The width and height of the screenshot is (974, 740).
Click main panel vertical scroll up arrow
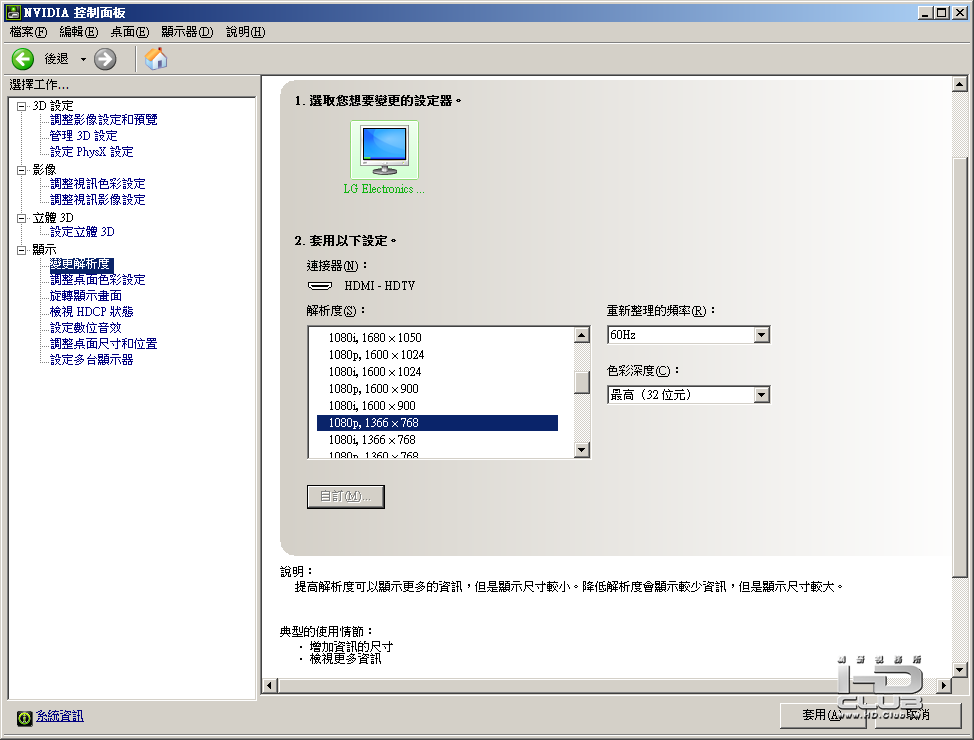[960, 85]
